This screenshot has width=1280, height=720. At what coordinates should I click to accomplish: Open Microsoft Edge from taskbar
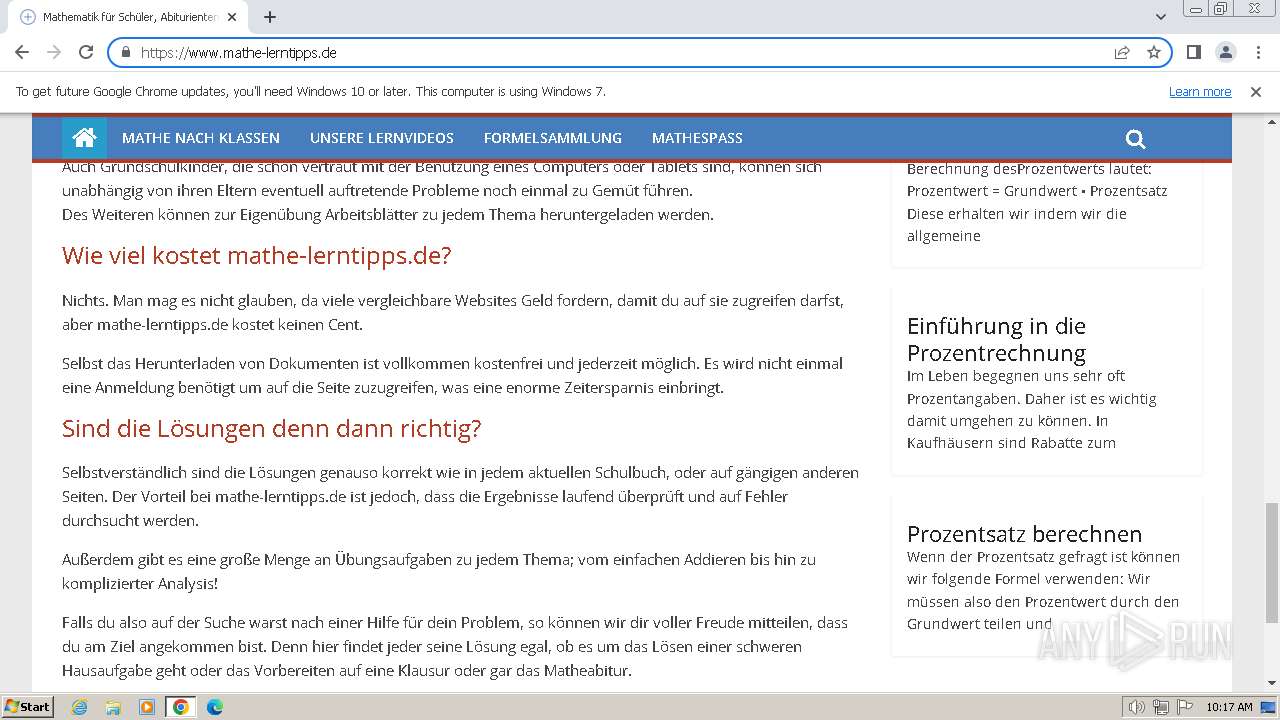(x=215, y=707)
